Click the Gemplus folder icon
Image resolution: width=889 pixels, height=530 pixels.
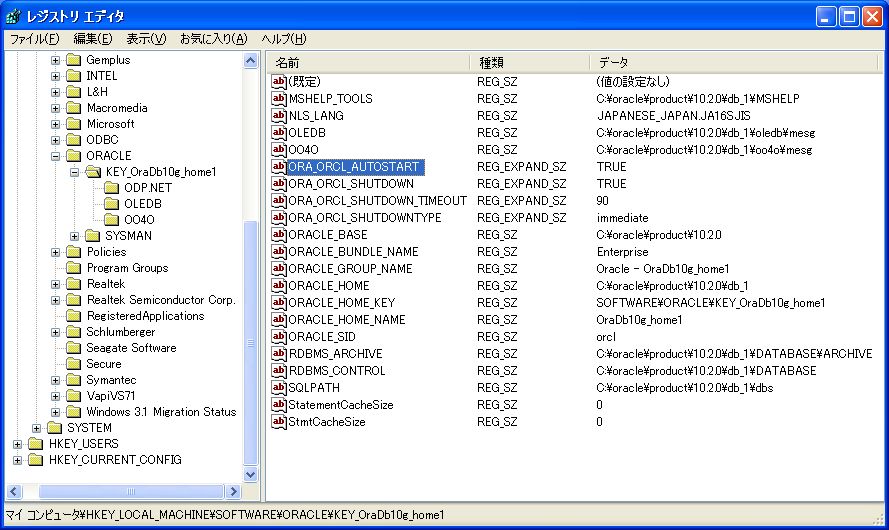[x=74, y=60]
